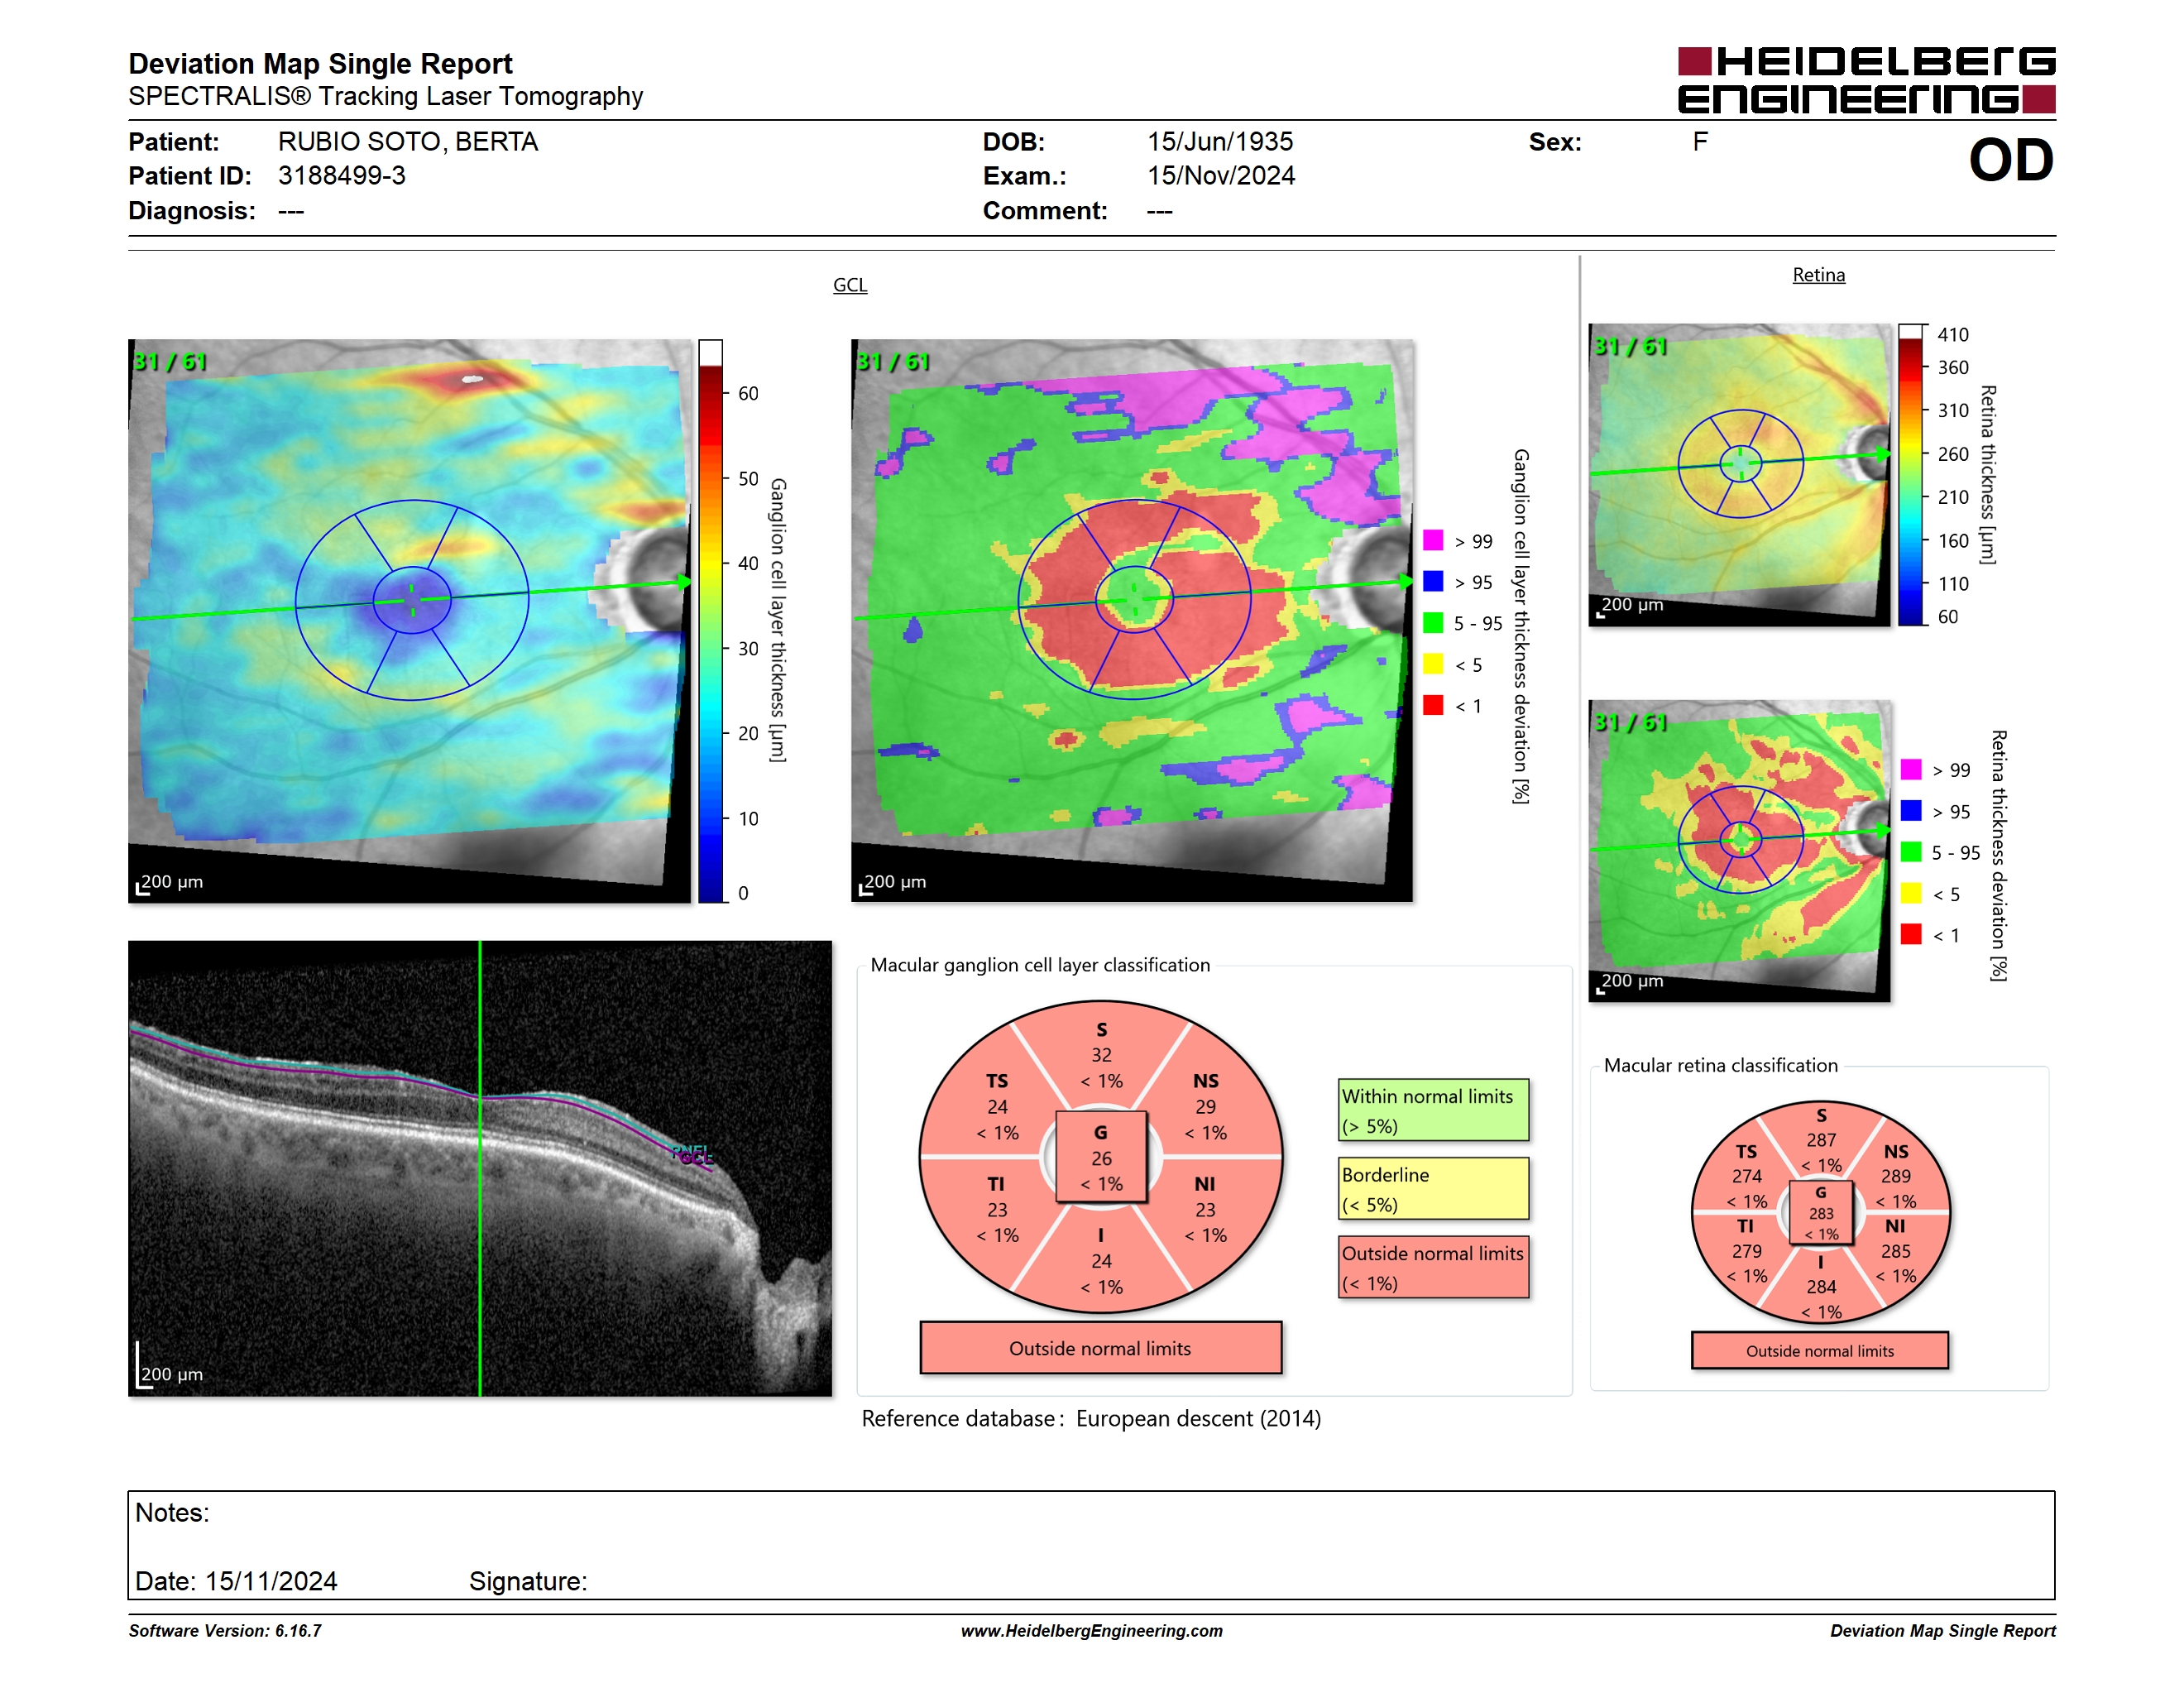The height and width of the screenshot is (1688, 2184).
Task: Click the Macular ganglion cell layer classification heading
Action: click(1040, 965)
